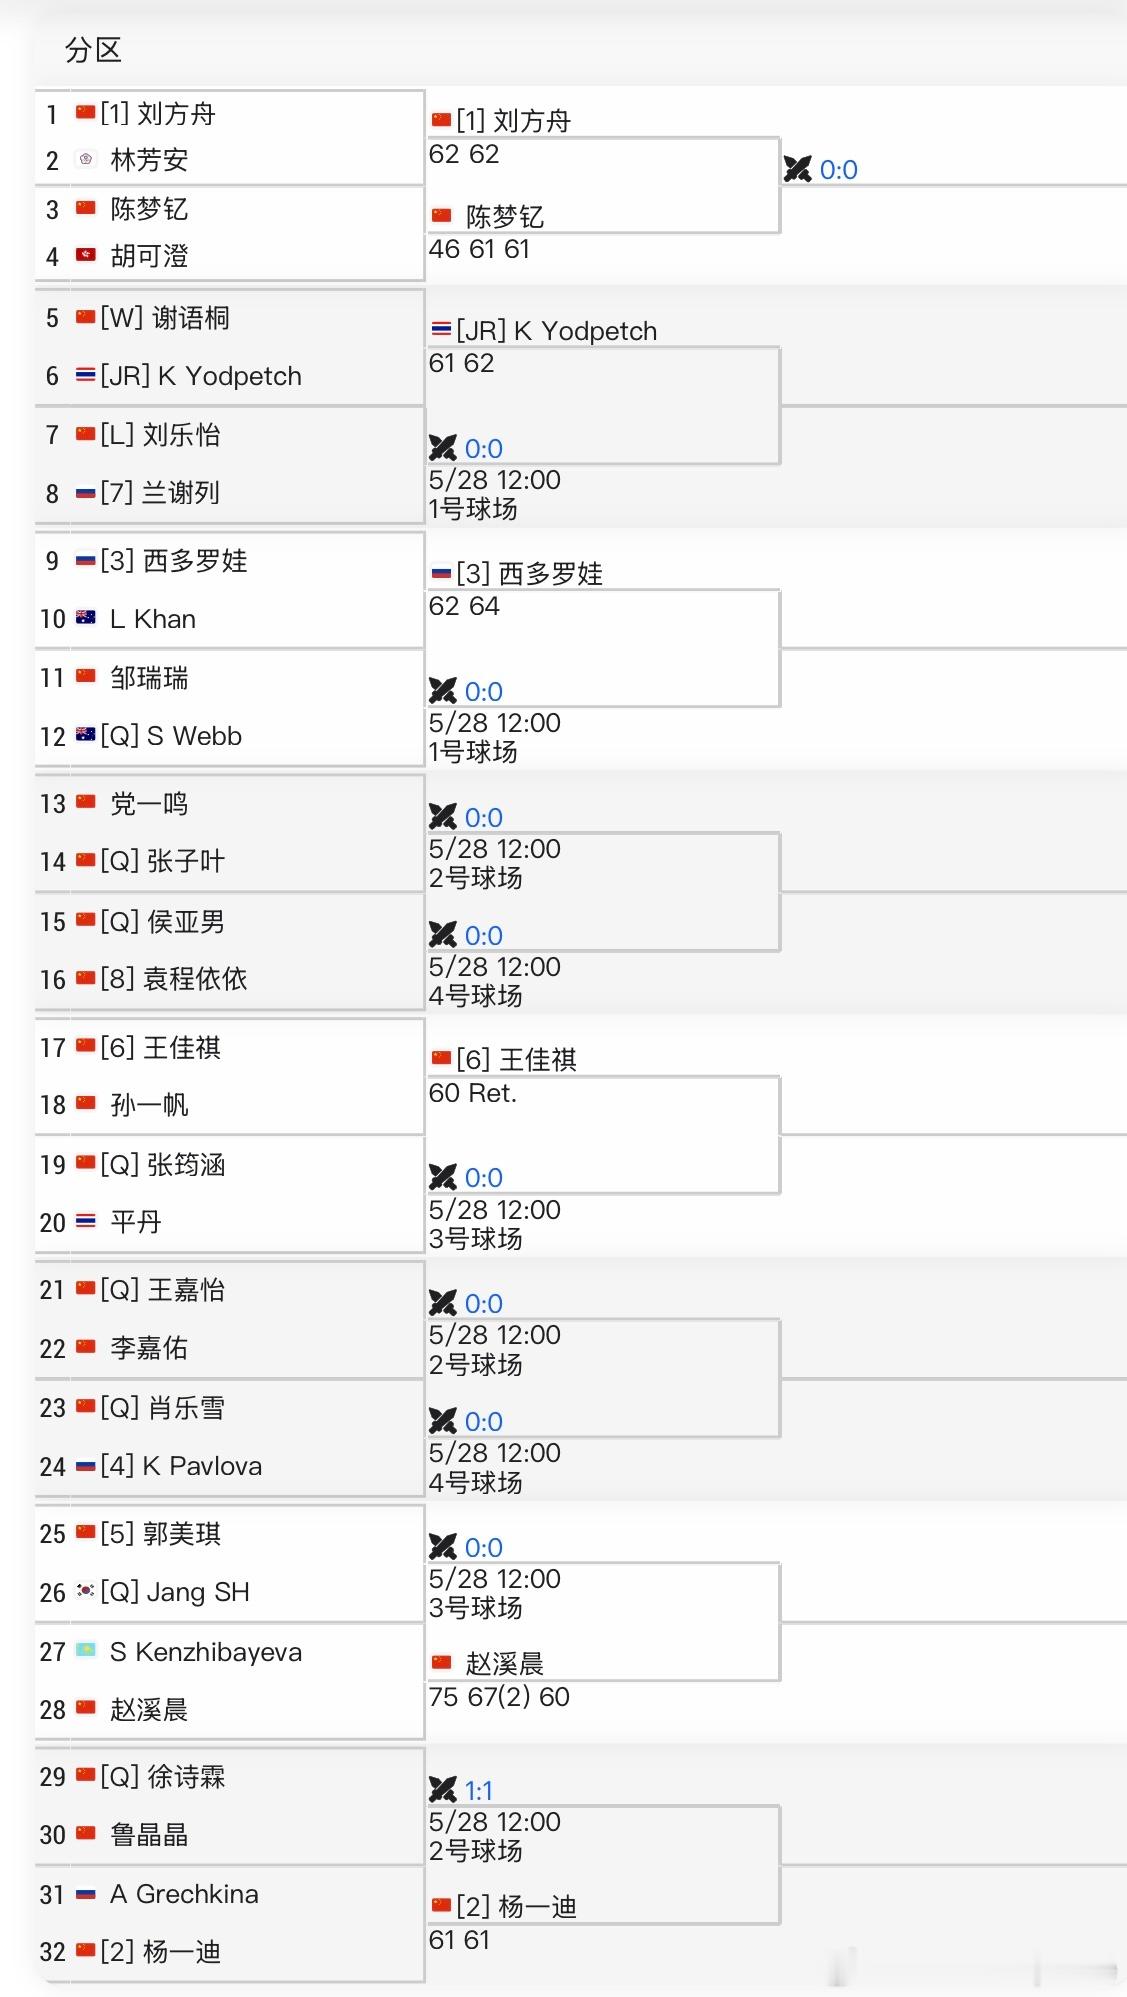Open live 1:1 score for 徐诗霖 match
1127x1997 pixels.
[x=479, y=1790]
